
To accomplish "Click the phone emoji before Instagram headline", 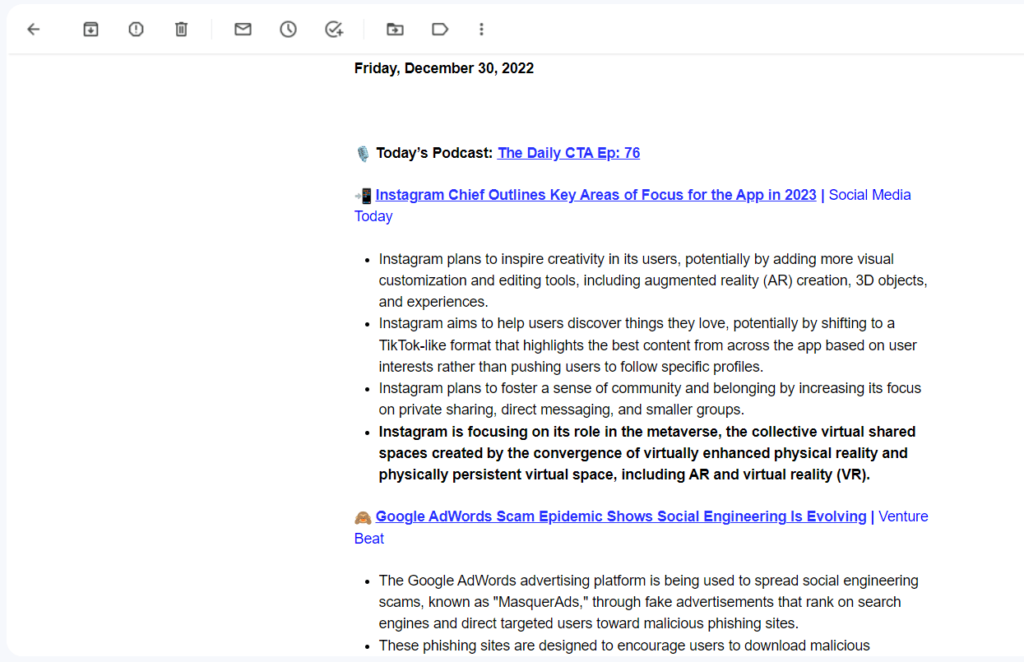I will (363, 195).
